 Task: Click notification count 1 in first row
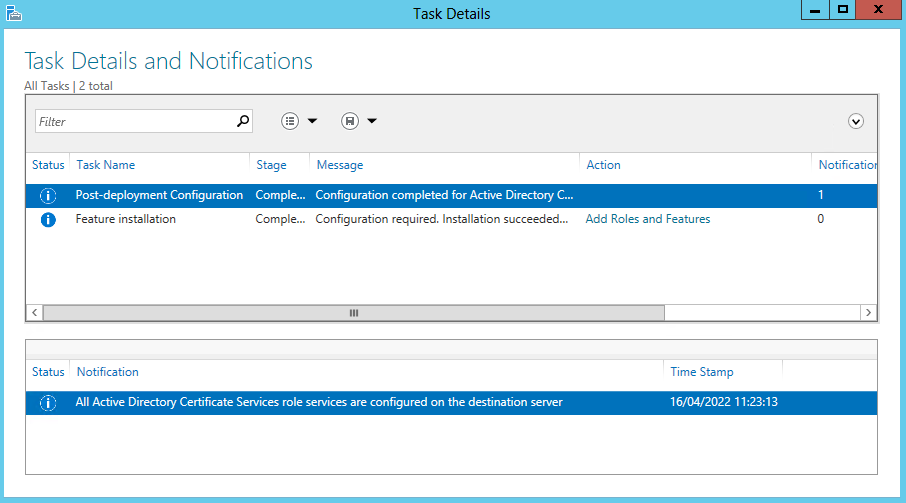point(820,195)
